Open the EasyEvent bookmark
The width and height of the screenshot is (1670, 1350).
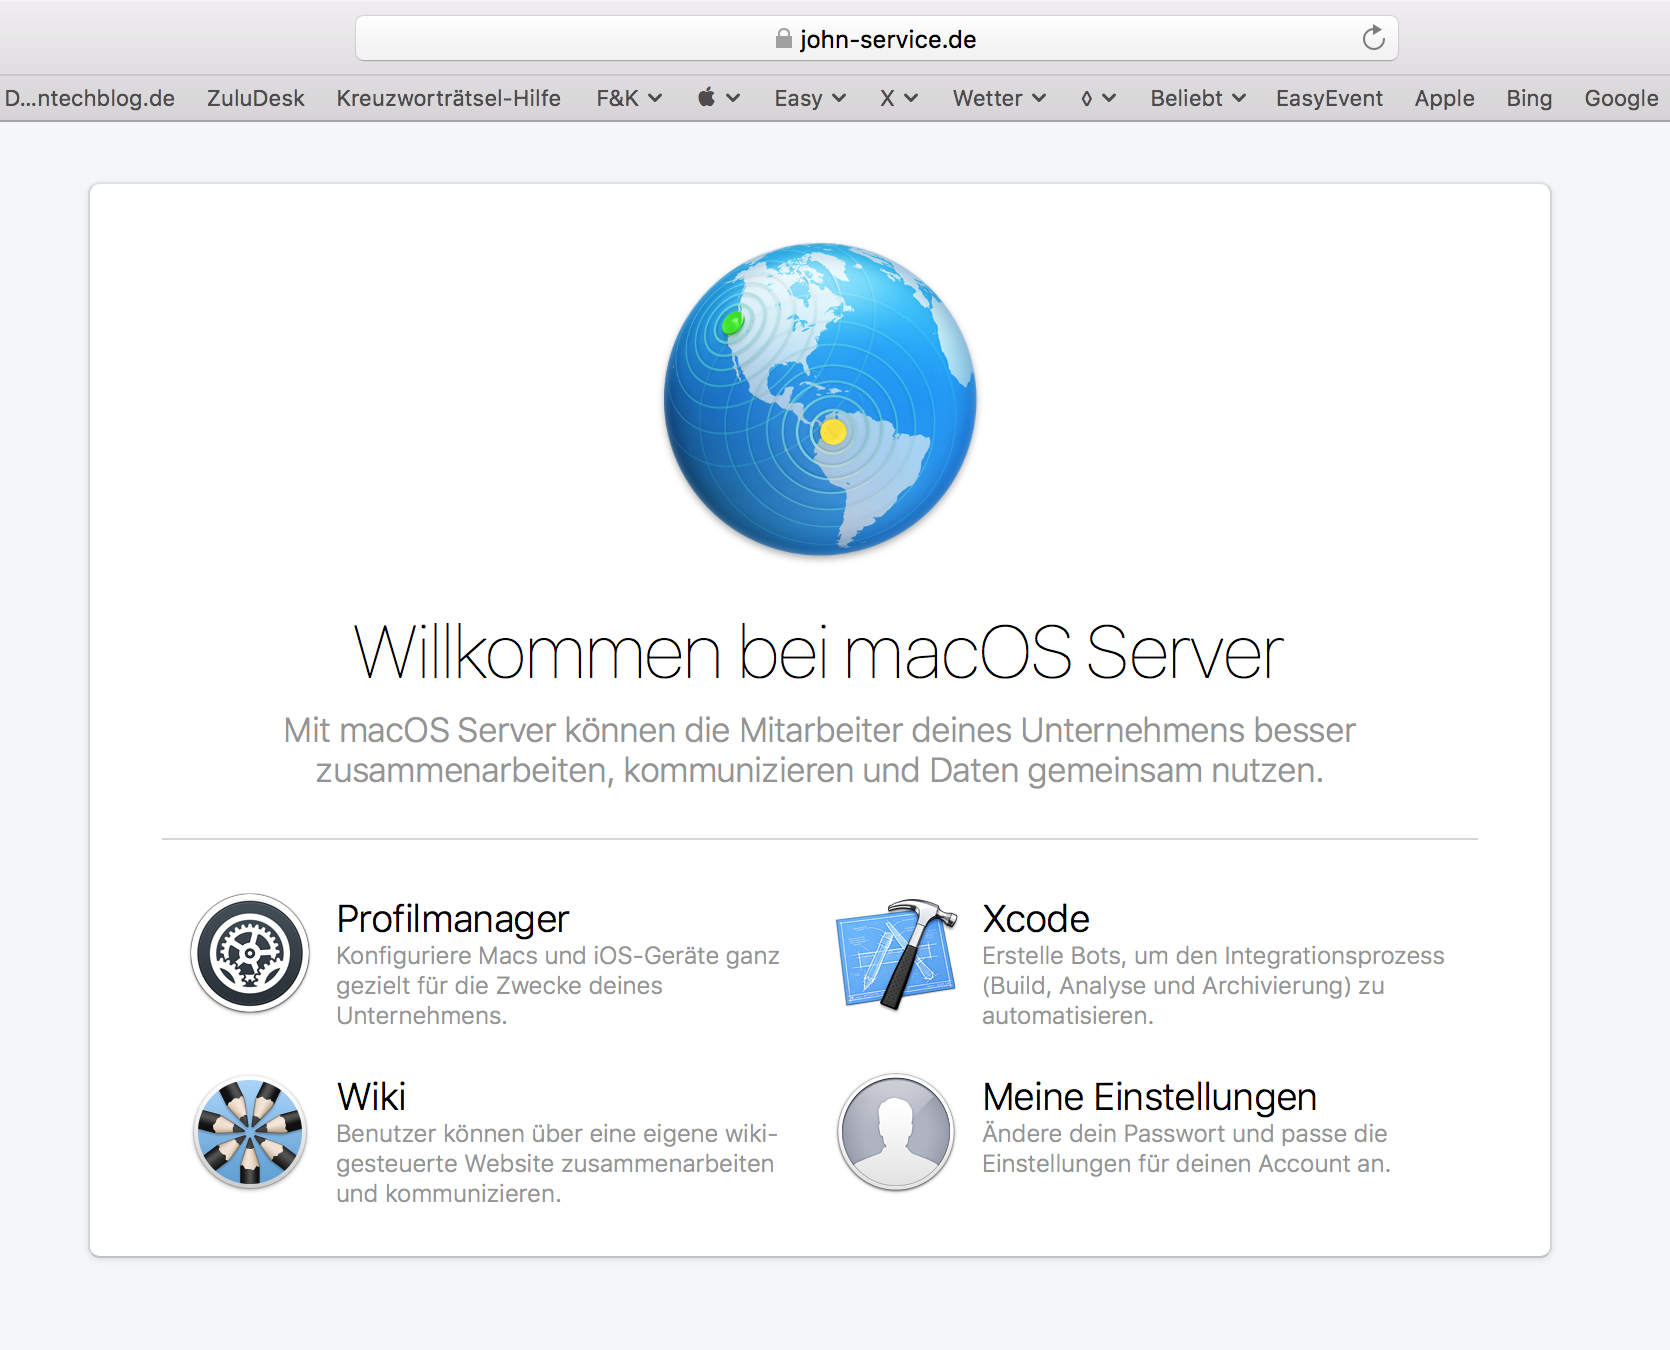pos(1329,98)
